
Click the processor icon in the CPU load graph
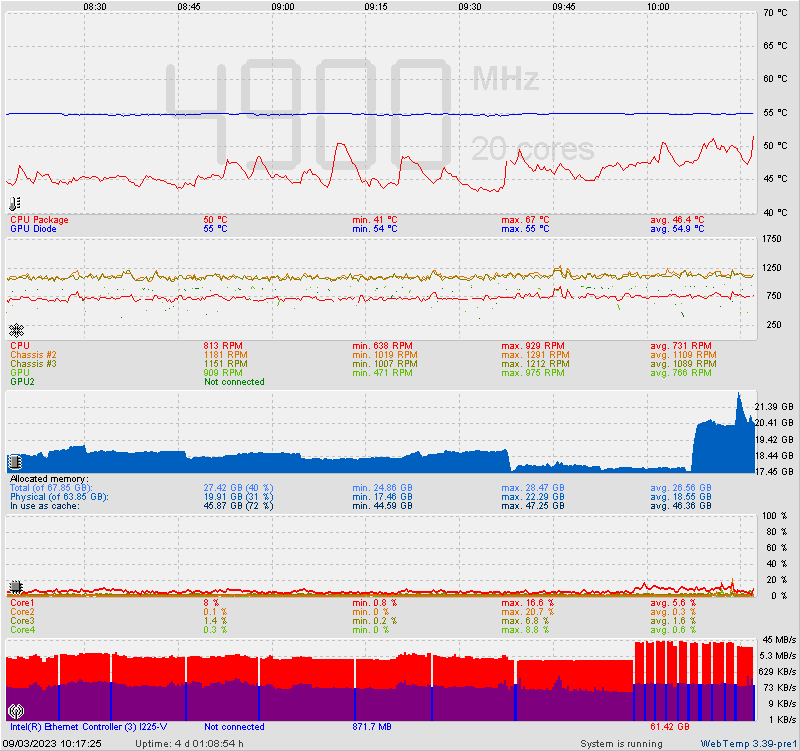[x=15, y=587]
